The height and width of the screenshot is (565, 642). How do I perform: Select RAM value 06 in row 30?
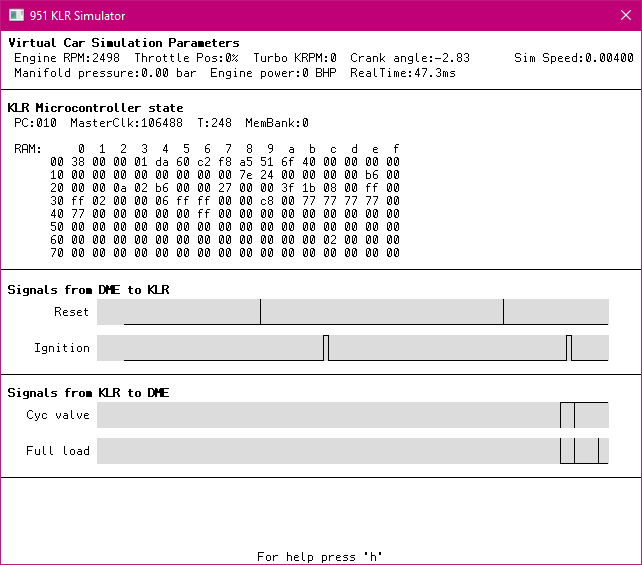pos(162,201)
